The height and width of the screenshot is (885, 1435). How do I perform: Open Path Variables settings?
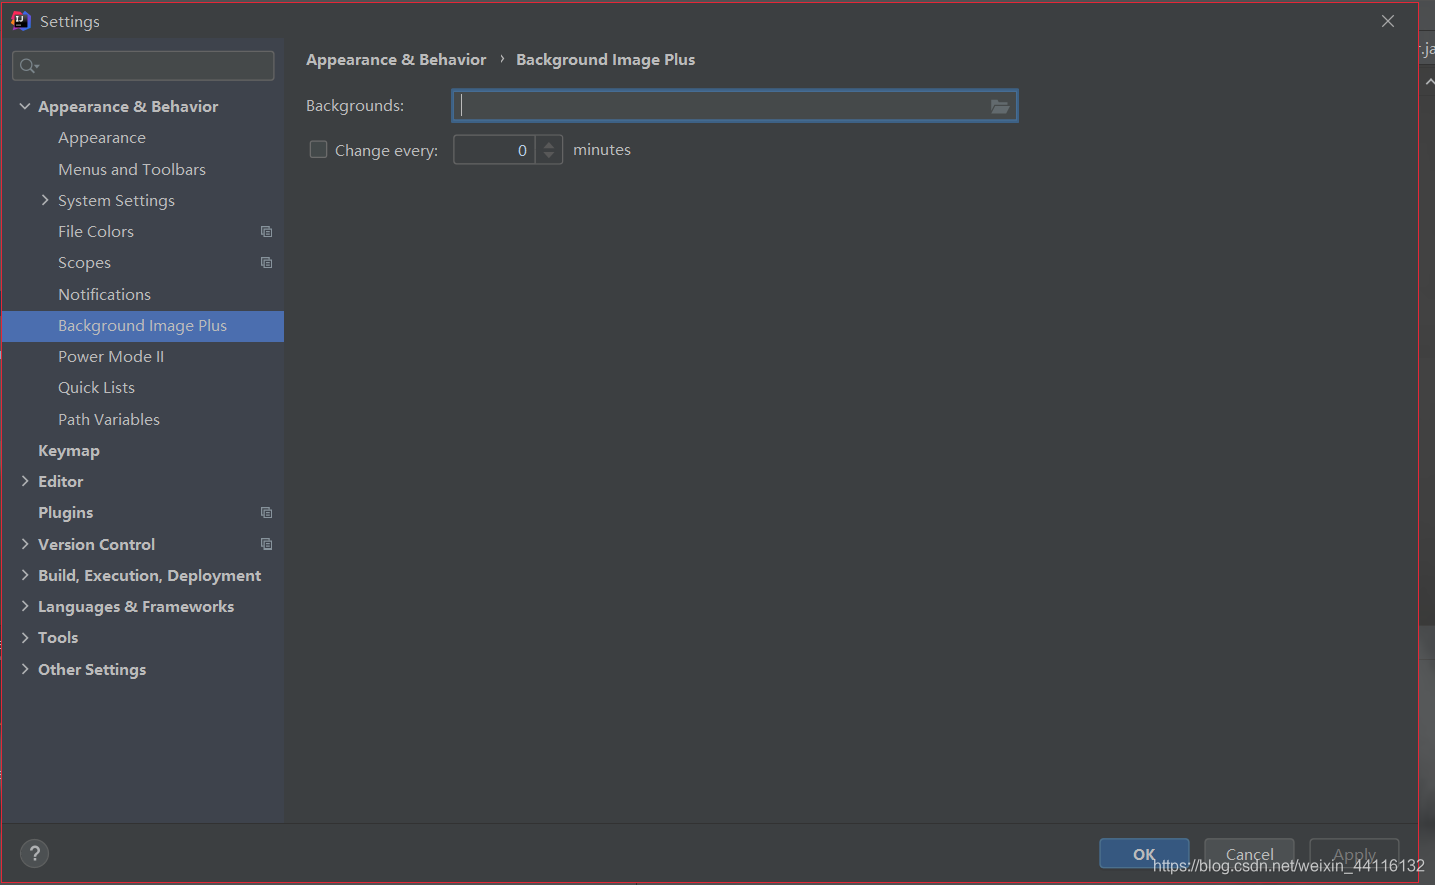click(109, 419)
